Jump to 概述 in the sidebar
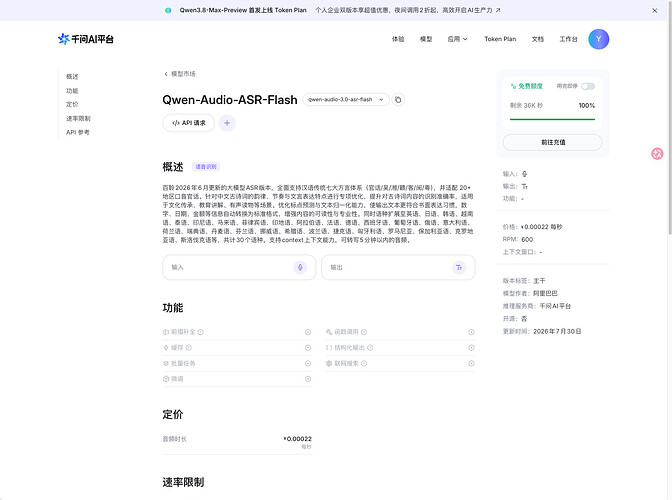This screenshot has height=500, width=672. tap(72, 77)
